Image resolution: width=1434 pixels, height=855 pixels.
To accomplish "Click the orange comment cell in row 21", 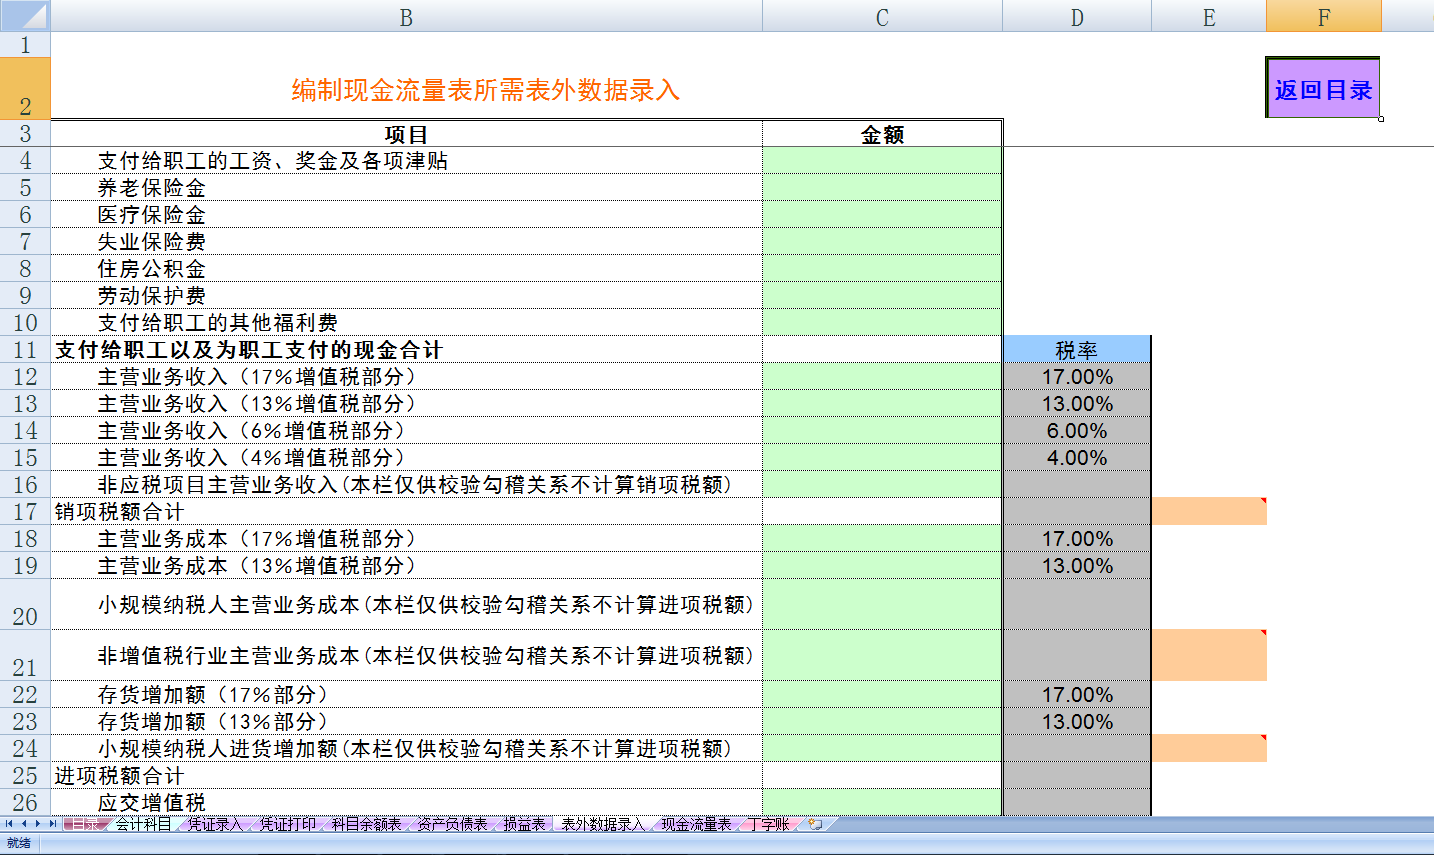I will (x=1209, y=656).
